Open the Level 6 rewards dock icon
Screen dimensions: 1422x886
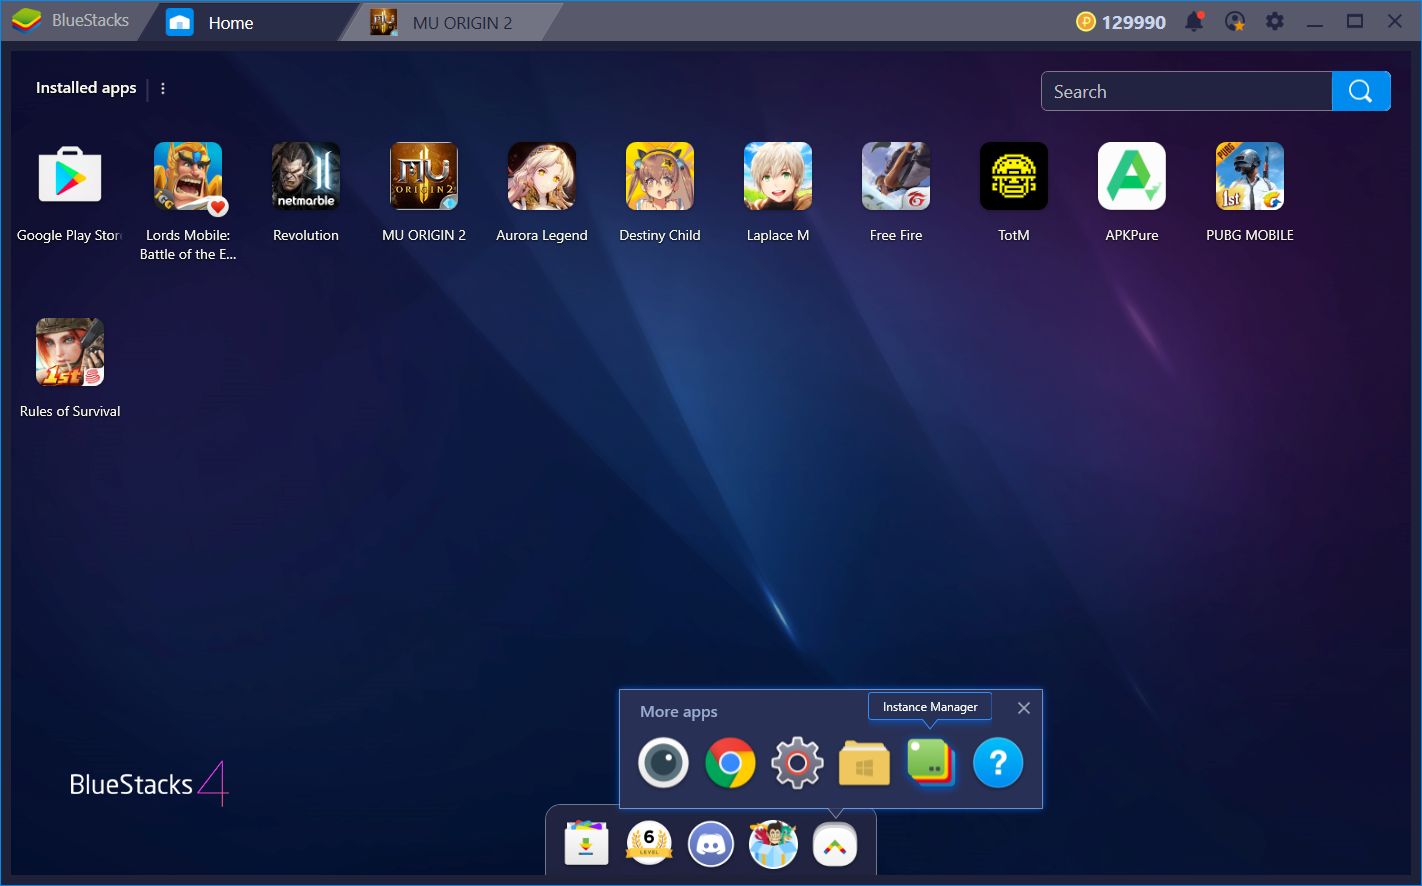[x=649, y=845]
